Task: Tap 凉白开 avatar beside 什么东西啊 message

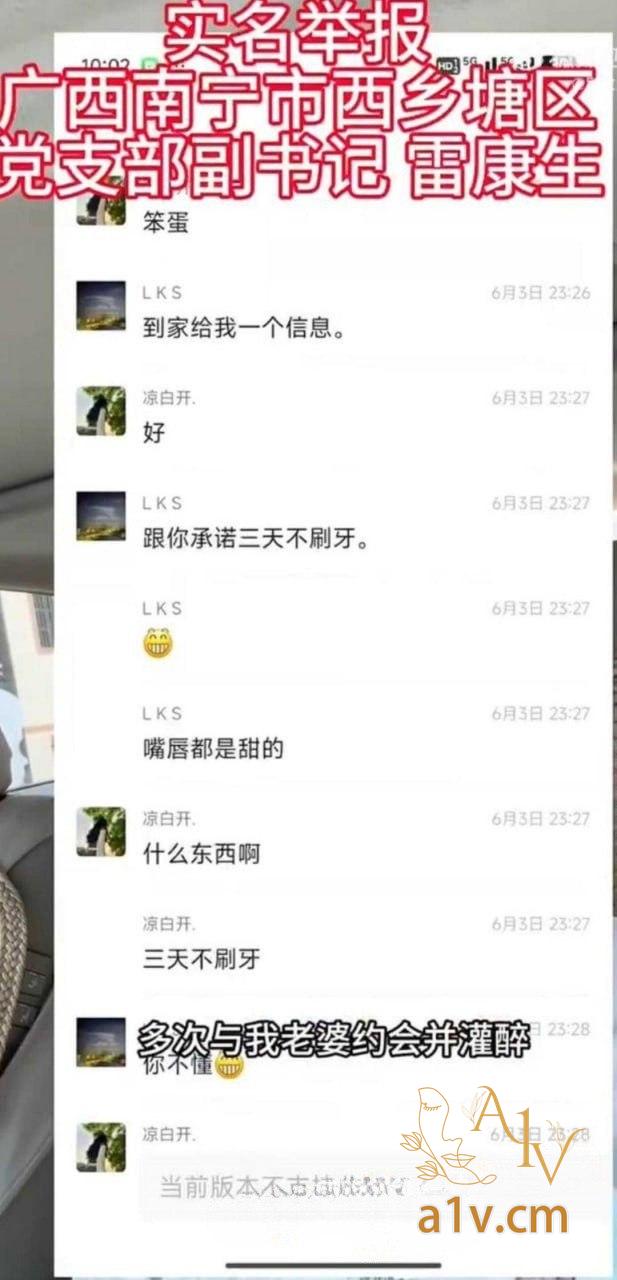Action: (x=101, y=832)
